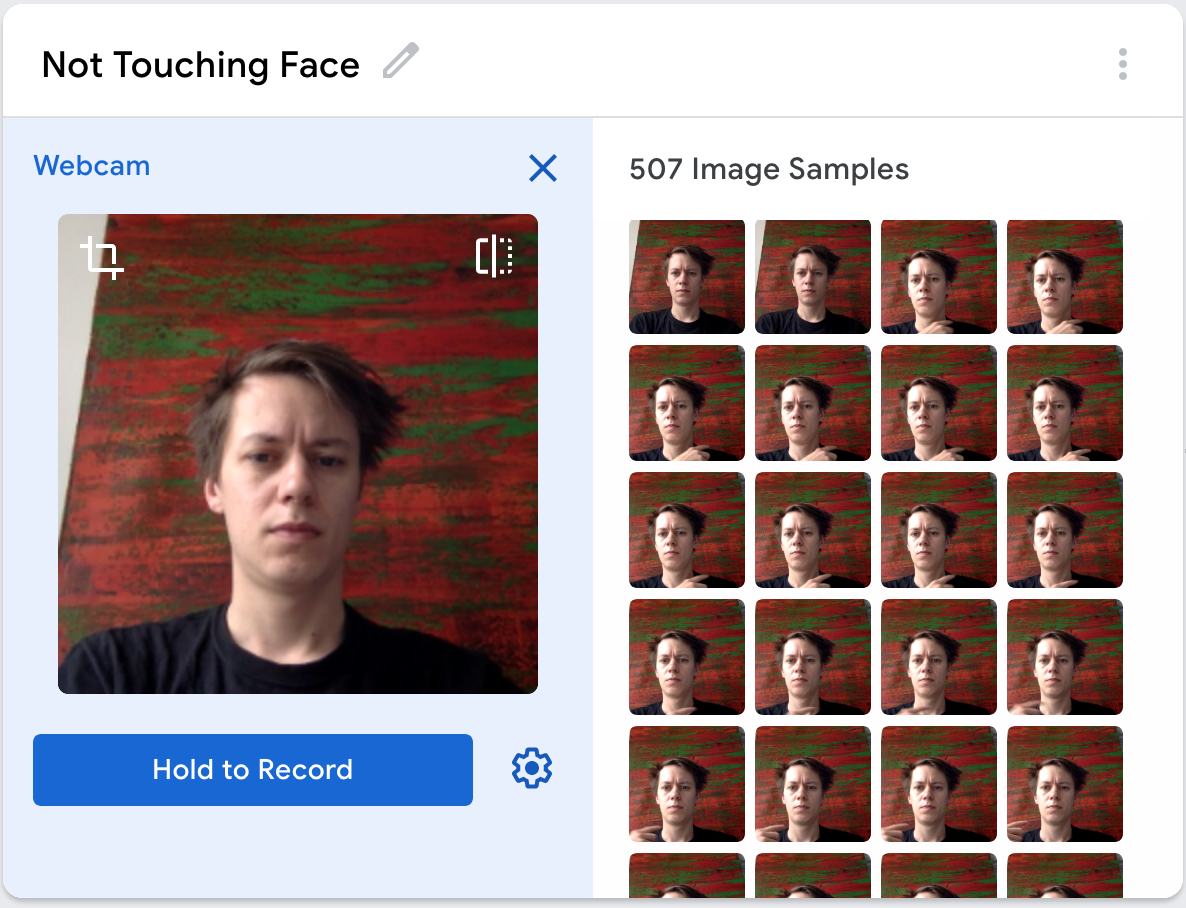Select last sample thumbnail in third row
Viewport: 1186px width, 908px height.
coord(1065,530)
